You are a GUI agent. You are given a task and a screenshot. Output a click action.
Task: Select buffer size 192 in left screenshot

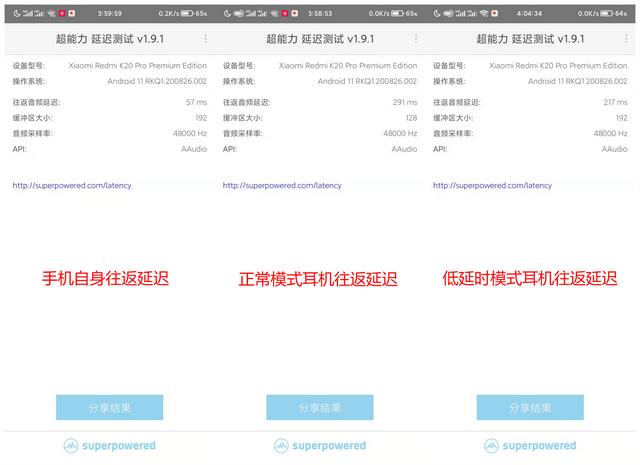pyautogui.click(x=201, y=118)
